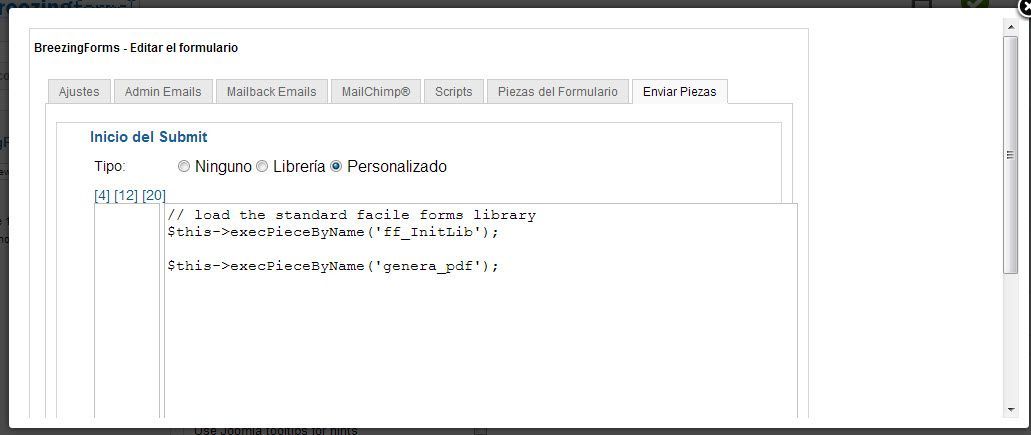Click the scrollbar up arrow
This screenshot has height=435, width=1031.
1011,26
